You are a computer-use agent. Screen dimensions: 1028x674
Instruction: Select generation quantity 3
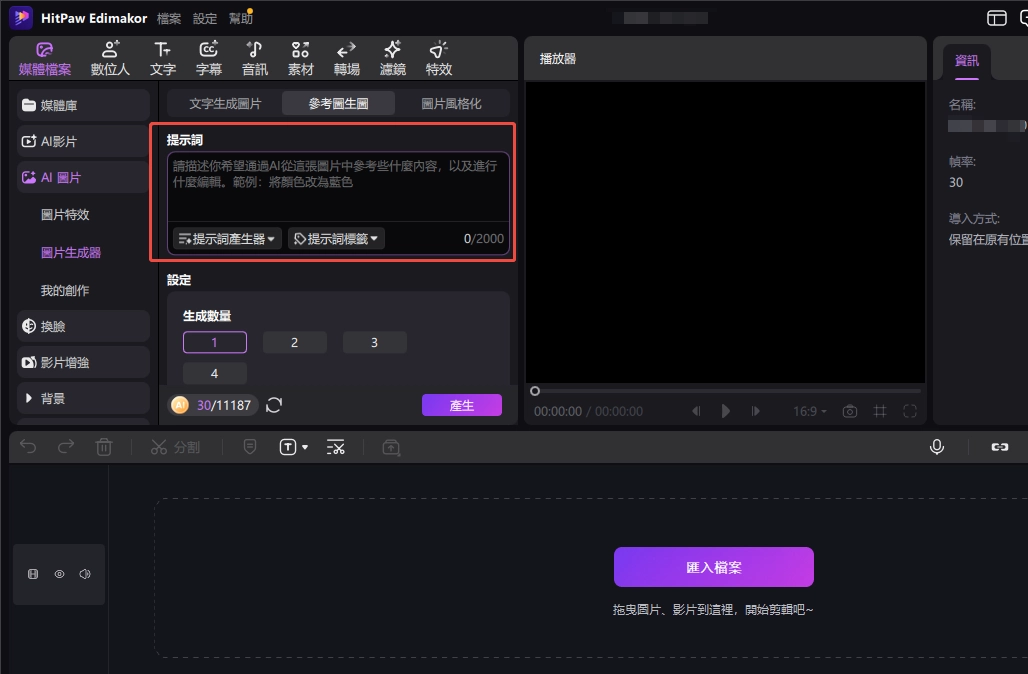(374, 342)
